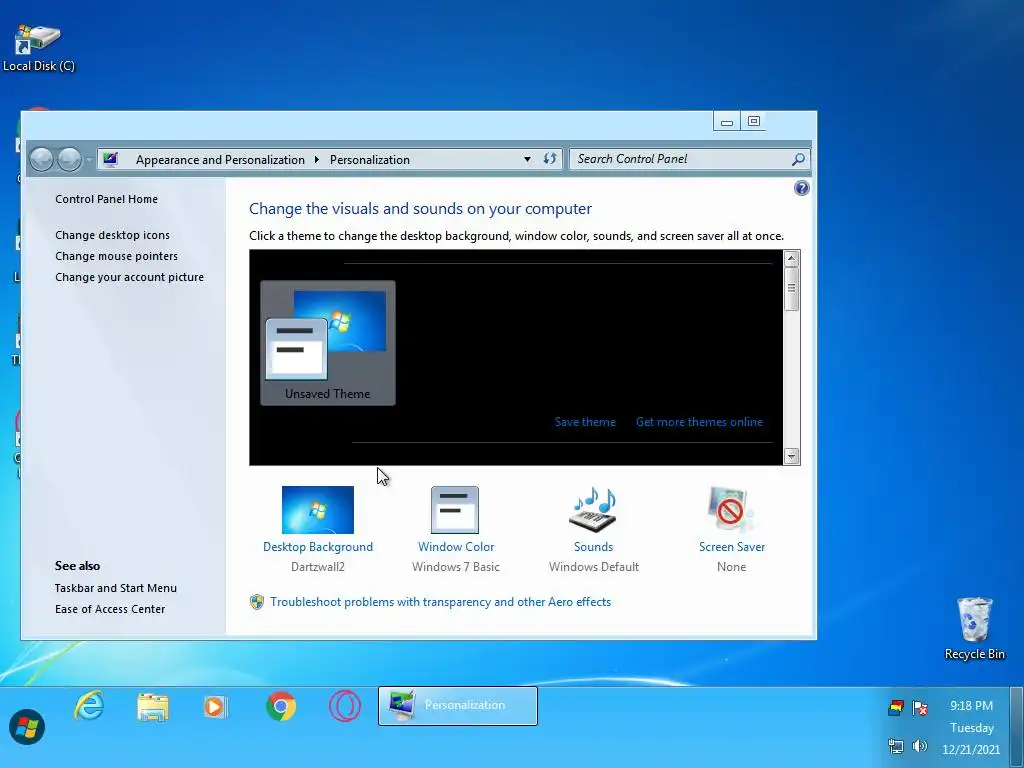Open Taskbar and Start Menu link
Image resolution: width=1024 pixels, height=768 pixels.
pyautogui.click(x=116, y=588)
